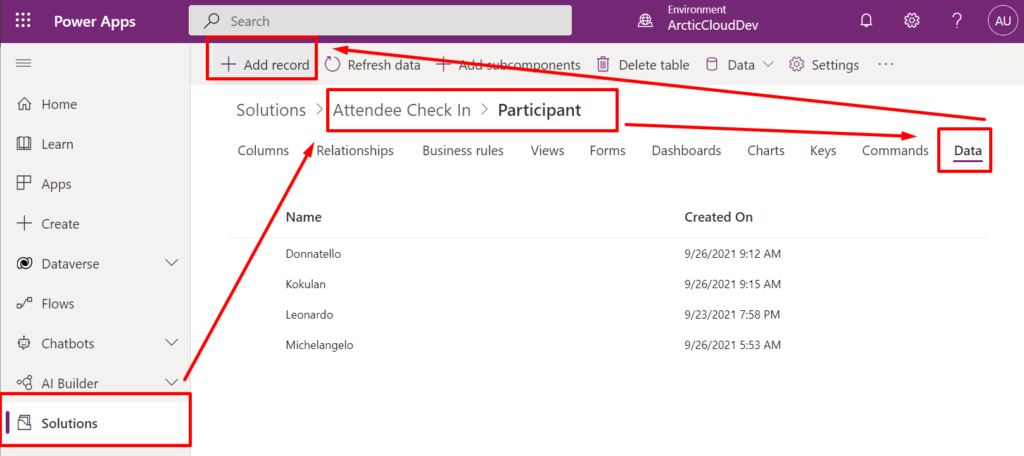
Task: Click the AI Builder icon
Action: pyautogui.click(x=24, y=383)
